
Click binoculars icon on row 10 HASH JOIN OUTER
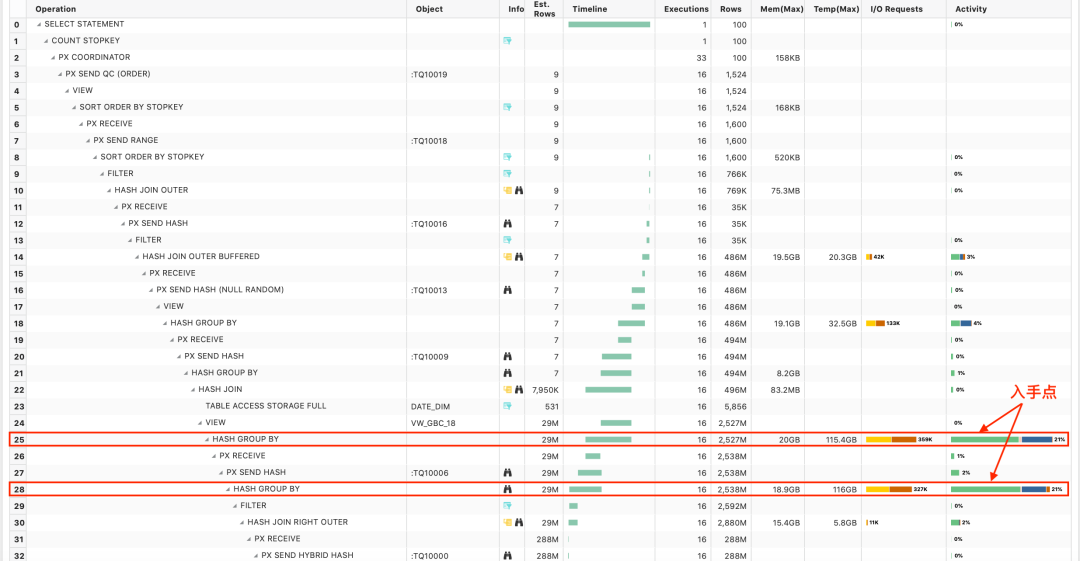[x=519, y=190]
